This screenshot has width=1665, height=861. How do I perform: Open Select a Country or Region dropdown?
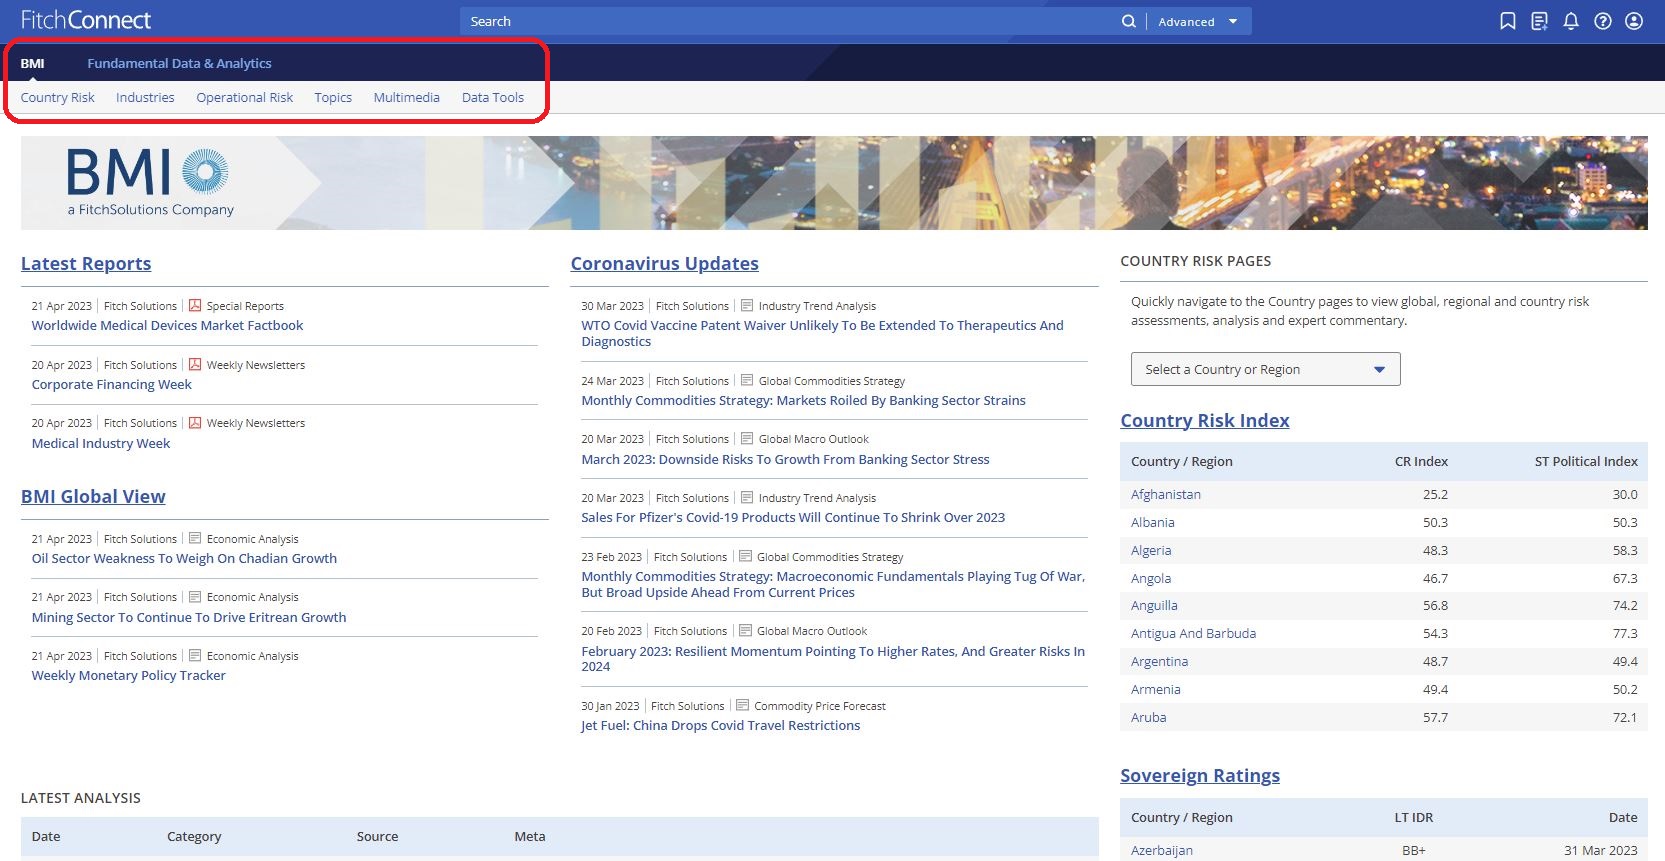tap(1265, 369)
